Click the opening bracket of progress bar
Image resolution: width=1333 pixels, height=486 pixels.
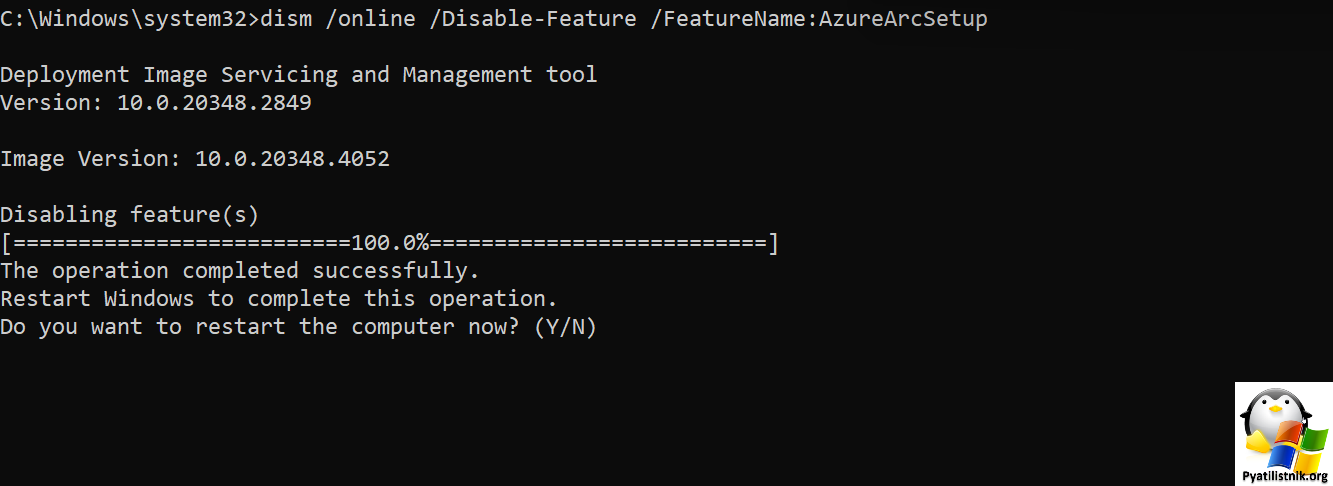click(x=7, y=243)
